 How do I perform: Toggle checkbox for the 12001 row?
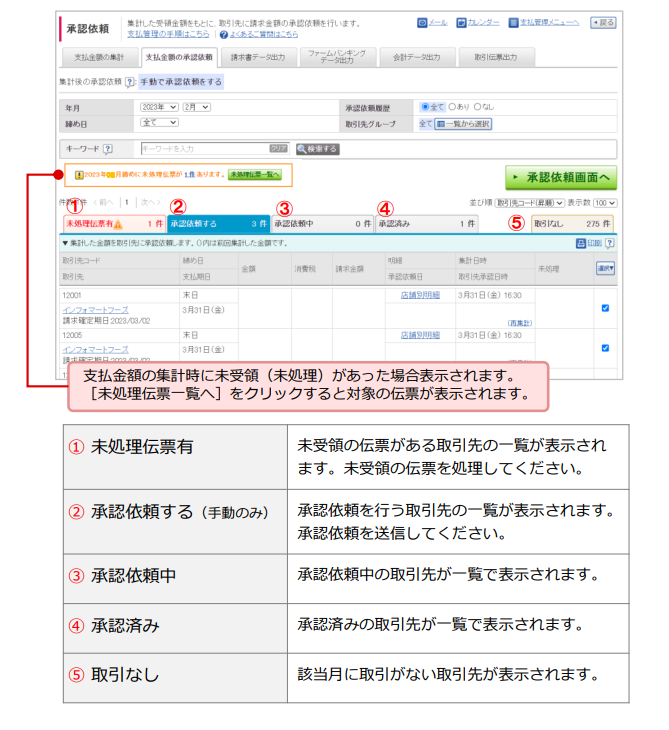[x=605, y=308]
